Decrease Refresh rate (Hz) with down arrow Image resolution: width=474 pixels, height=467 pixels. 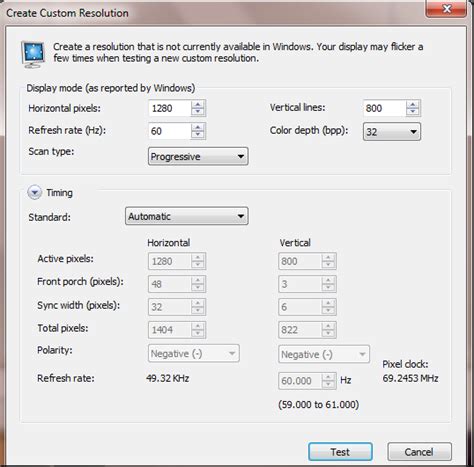[x=198, y=135]
